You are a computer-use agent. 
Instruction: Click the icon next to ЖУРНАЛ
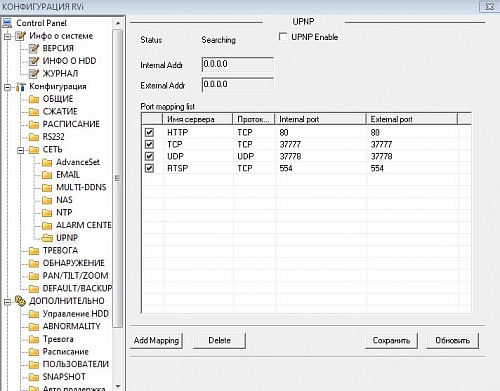(34, 73)
